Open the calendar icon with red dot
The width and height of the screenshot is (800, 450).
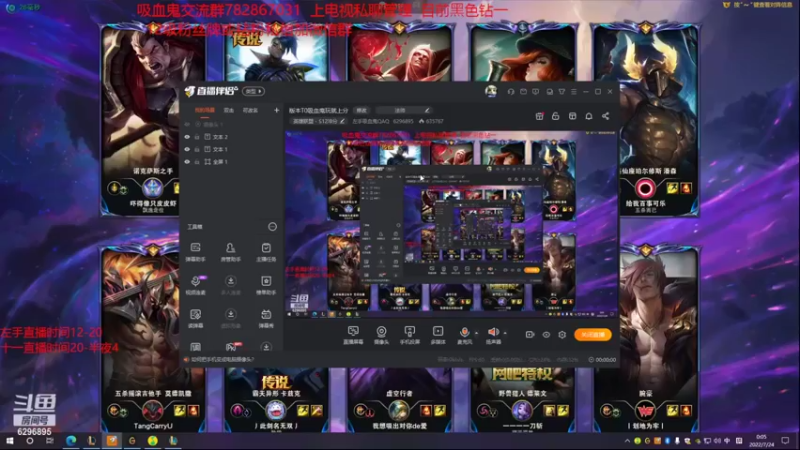[x=539, y=116]
